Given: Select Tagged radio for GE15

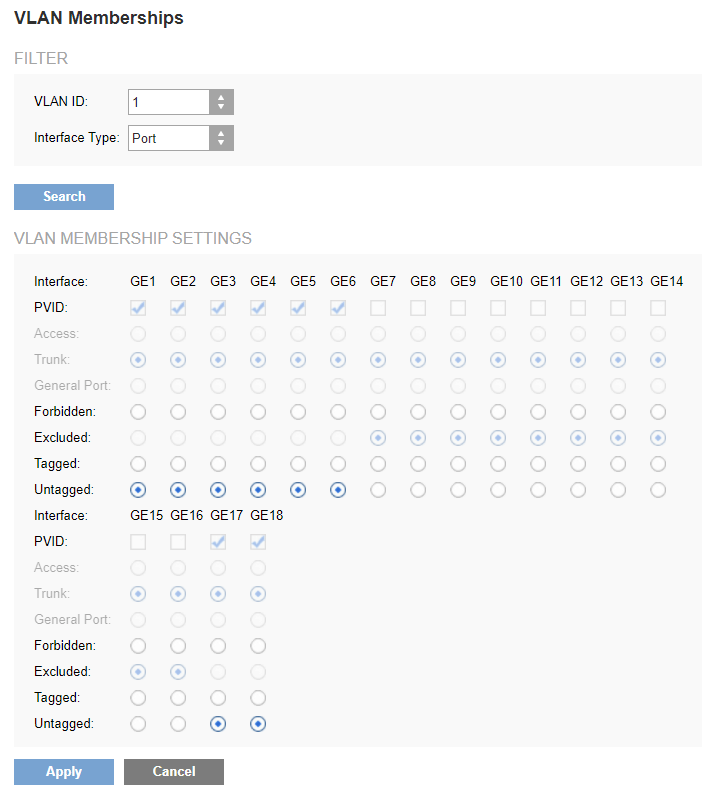Looking at the screenshot, I should (x=138, y=698).
